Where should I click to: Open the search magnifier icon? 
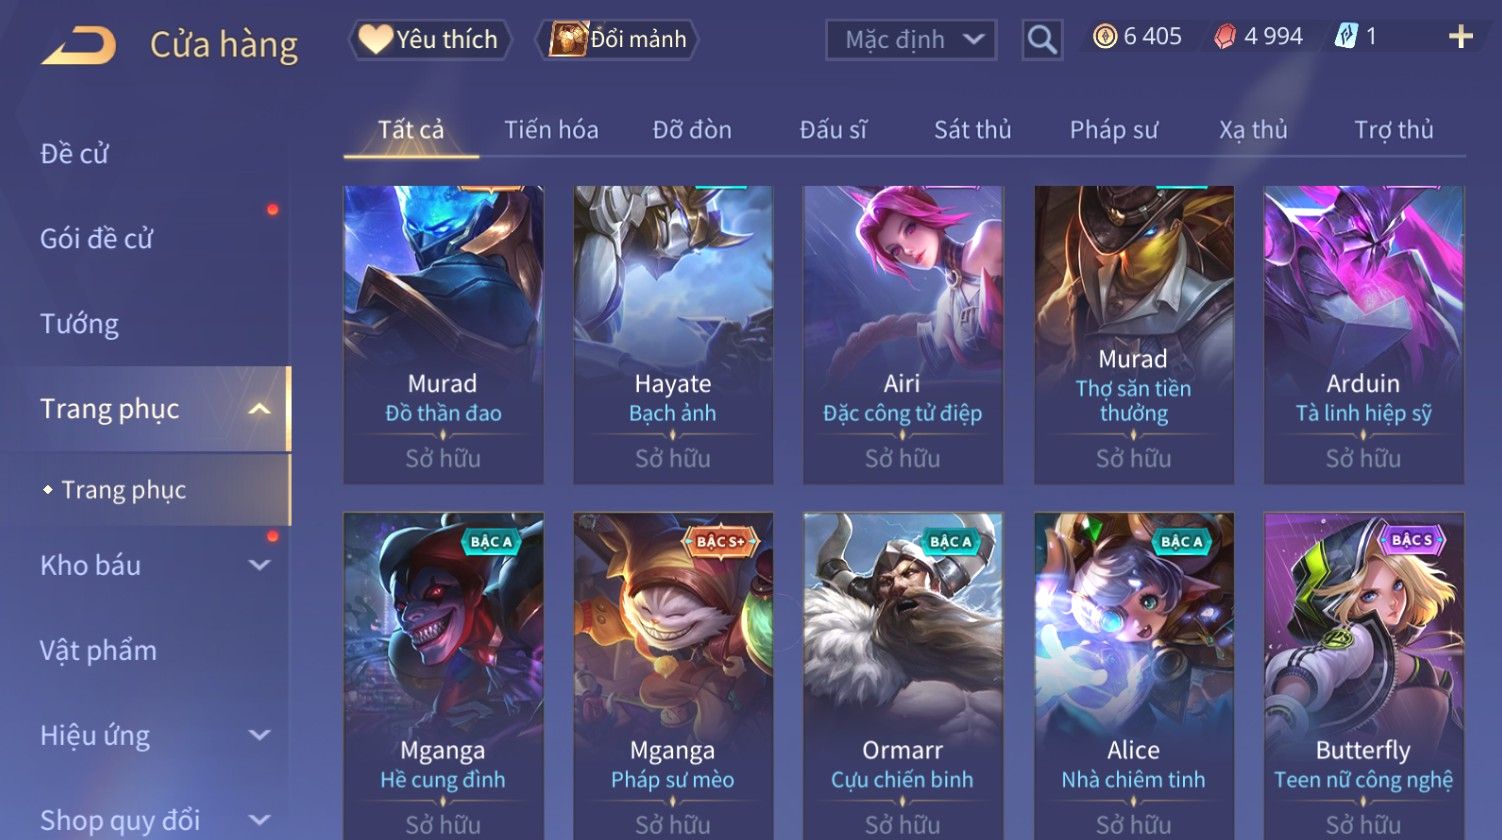[x=1042, y=40]
